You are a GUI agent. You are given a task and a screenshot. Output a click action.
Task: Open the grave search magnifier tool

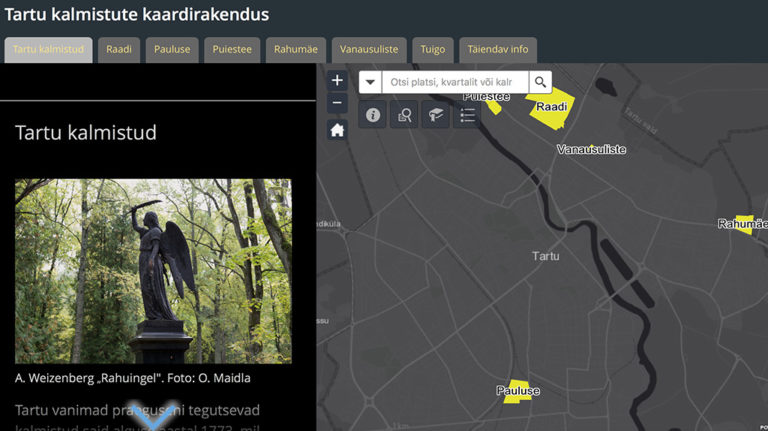tap(404, 115)
